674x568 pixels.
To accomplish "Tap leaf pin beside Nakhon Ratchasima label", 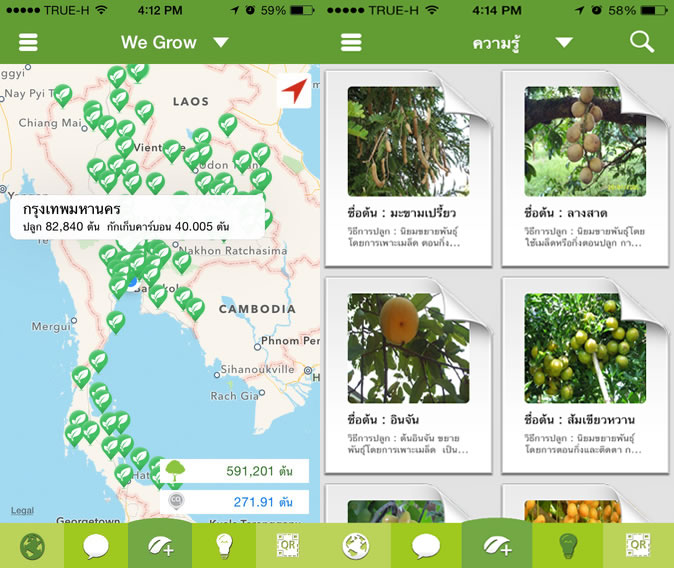I will (x=182, y=262).
